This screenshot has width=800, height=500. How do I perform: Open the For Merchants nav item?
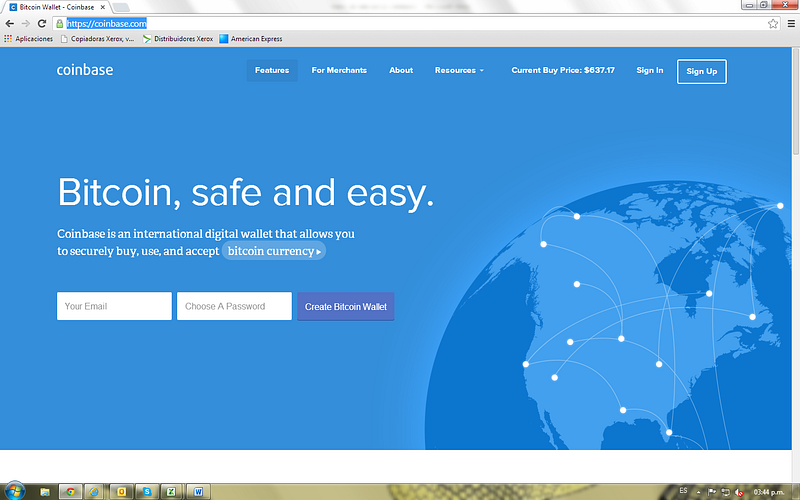pos(339,70)
